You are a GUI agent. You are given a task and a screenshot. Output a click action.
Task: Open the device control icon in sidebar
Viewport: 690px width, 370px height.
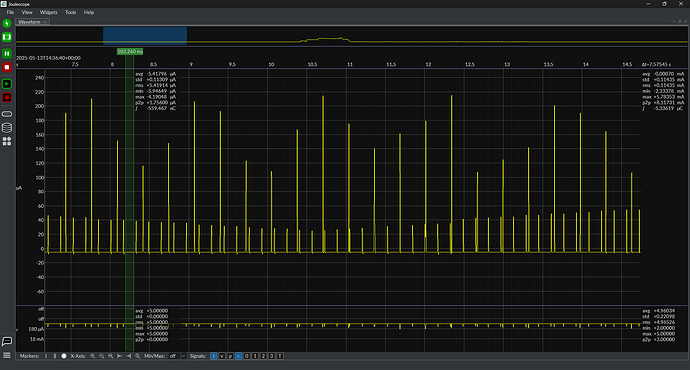pos(7,114)
